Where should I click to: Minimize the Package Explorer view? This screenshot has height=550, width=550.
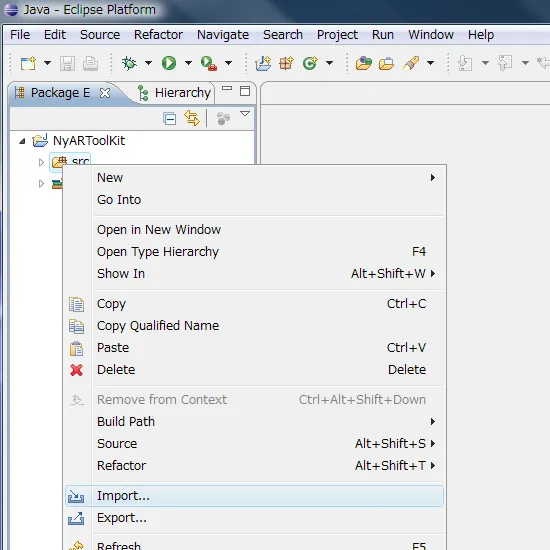pyautogui.click(x=227, y=88)
